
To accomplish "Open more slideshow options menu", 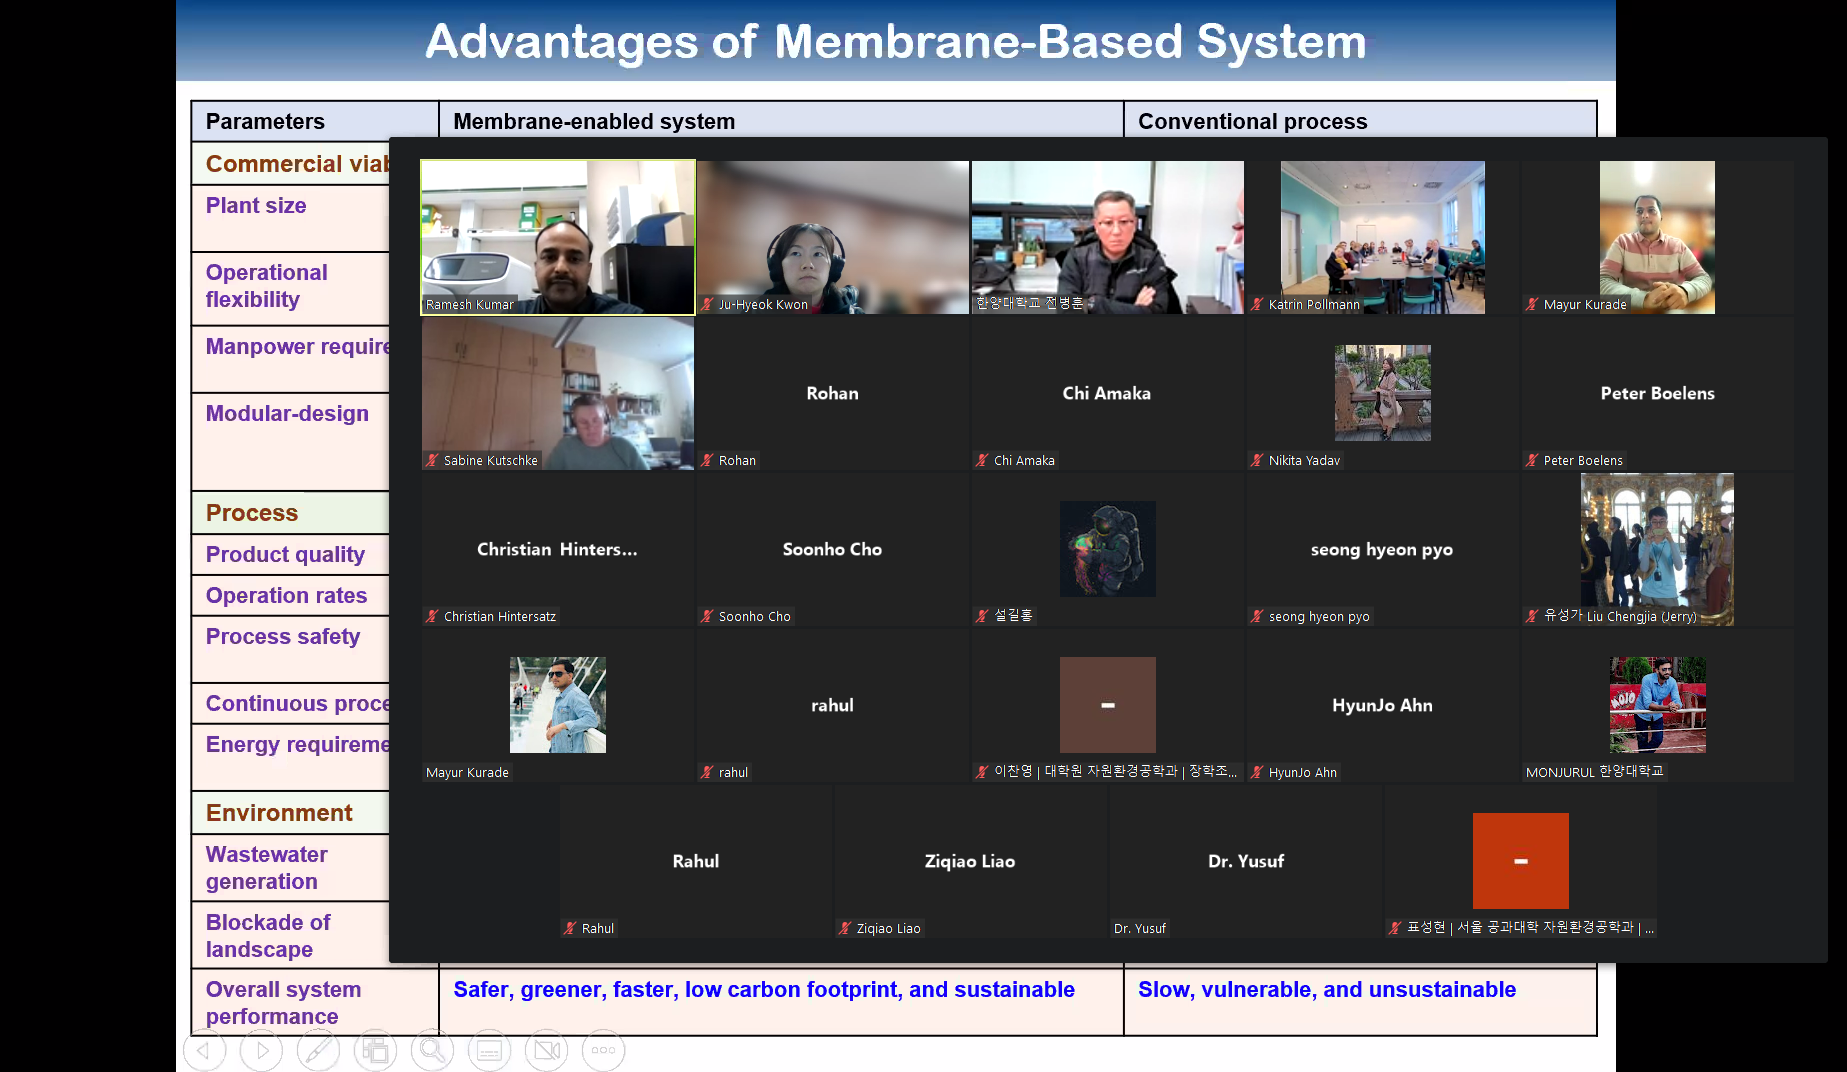I will tap(603, 1050).
